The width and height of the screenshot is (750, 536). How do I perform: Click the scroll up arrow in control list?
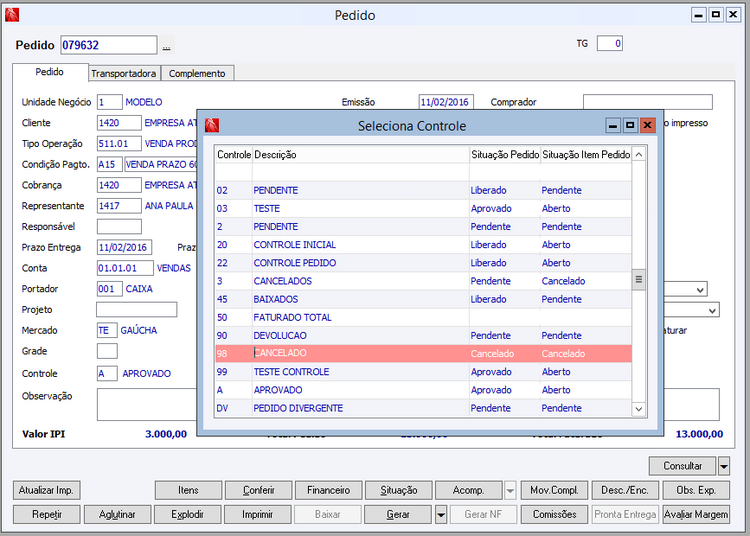pos(639,154)
